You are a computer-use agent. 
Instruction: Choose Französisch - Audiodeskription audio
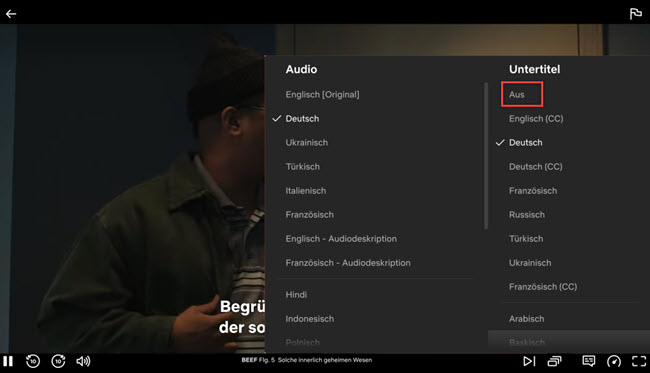pyautogui.click(x=348, y=263)
